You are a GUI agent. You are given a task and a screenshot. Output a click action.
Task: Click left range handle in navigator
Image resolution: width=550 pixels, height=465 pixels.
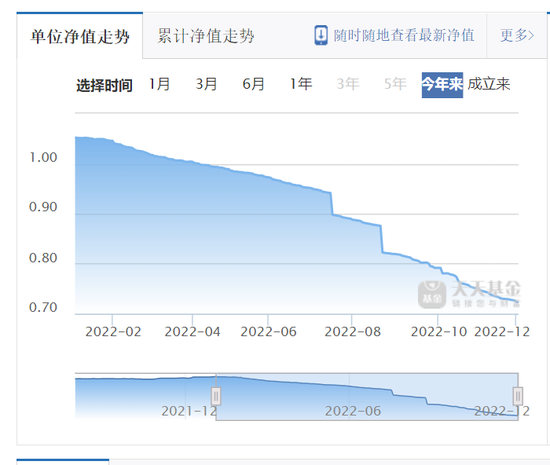[x=216, y=396]
